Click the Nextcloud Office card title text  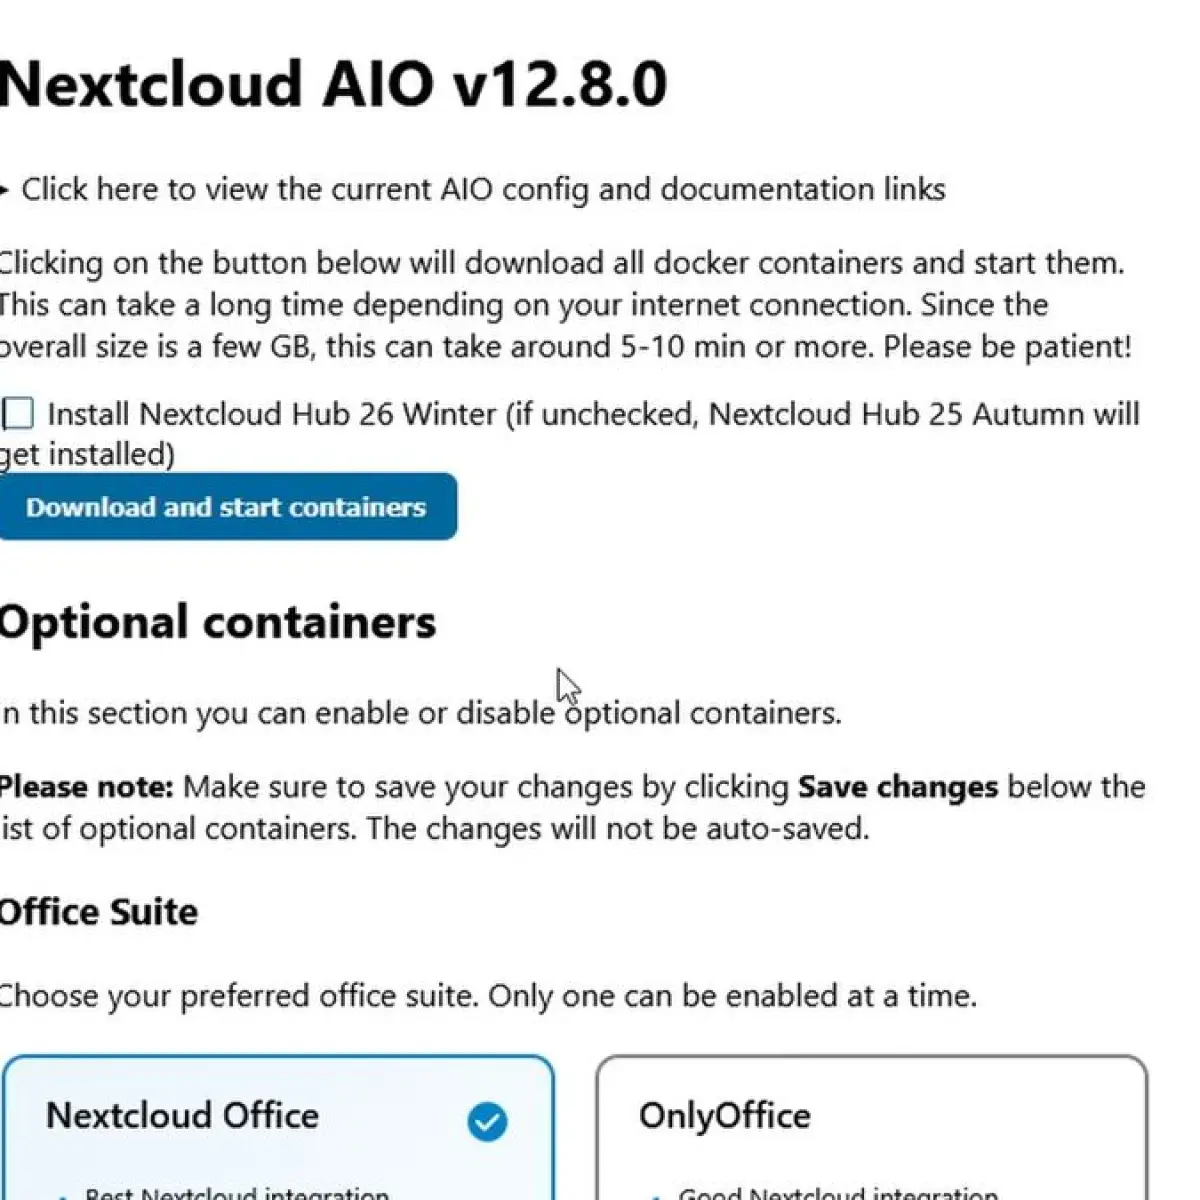pos(182,1116)
